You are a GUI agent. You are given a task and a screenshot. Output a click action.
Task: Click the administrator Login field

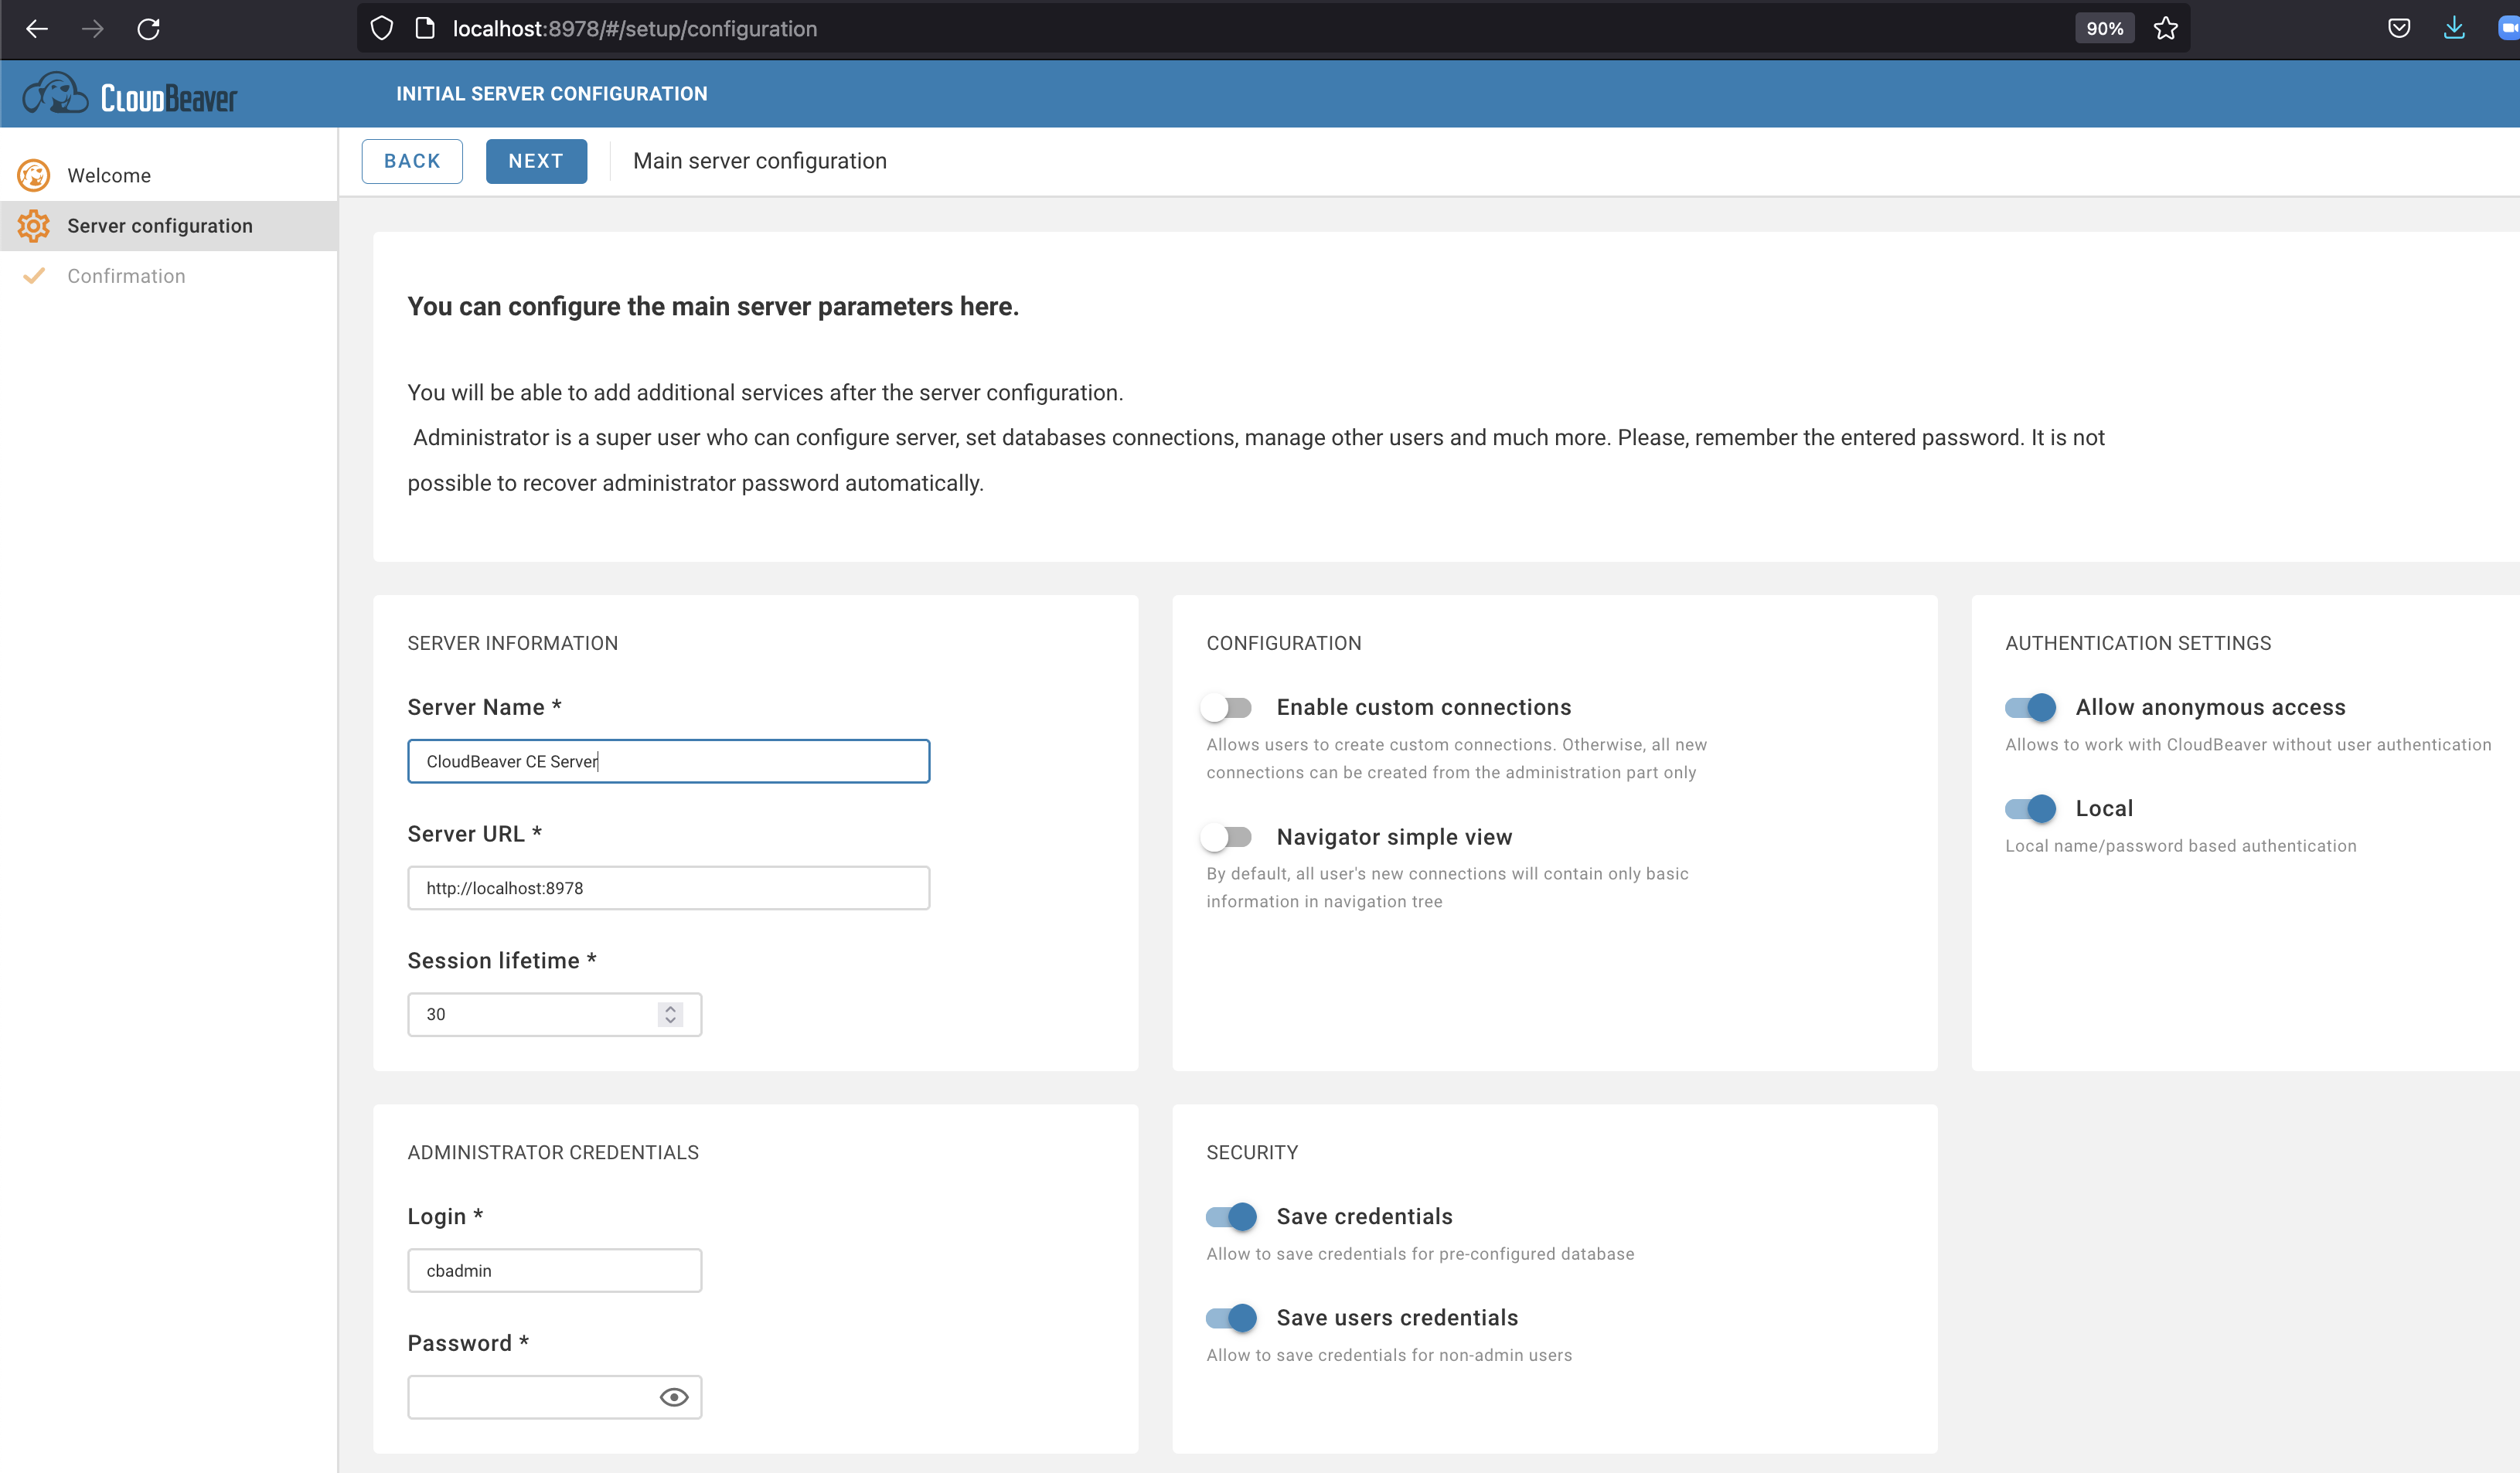pyautogui.click(x=554, y=1270)
